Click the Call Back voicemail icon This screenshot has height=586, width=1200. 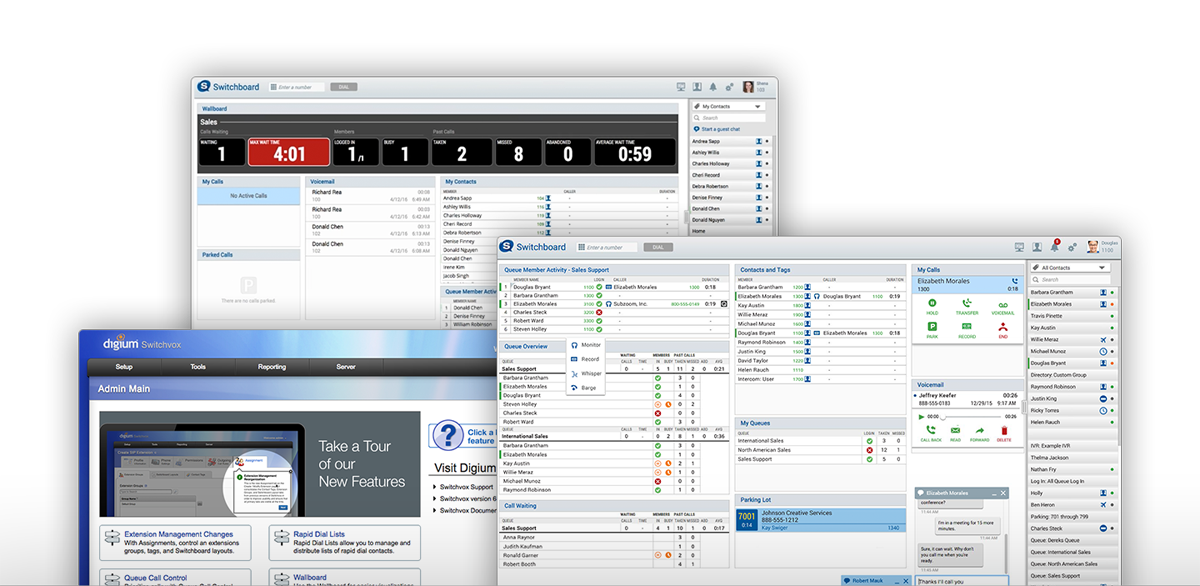pyautogui.click(x=931, y=430)
